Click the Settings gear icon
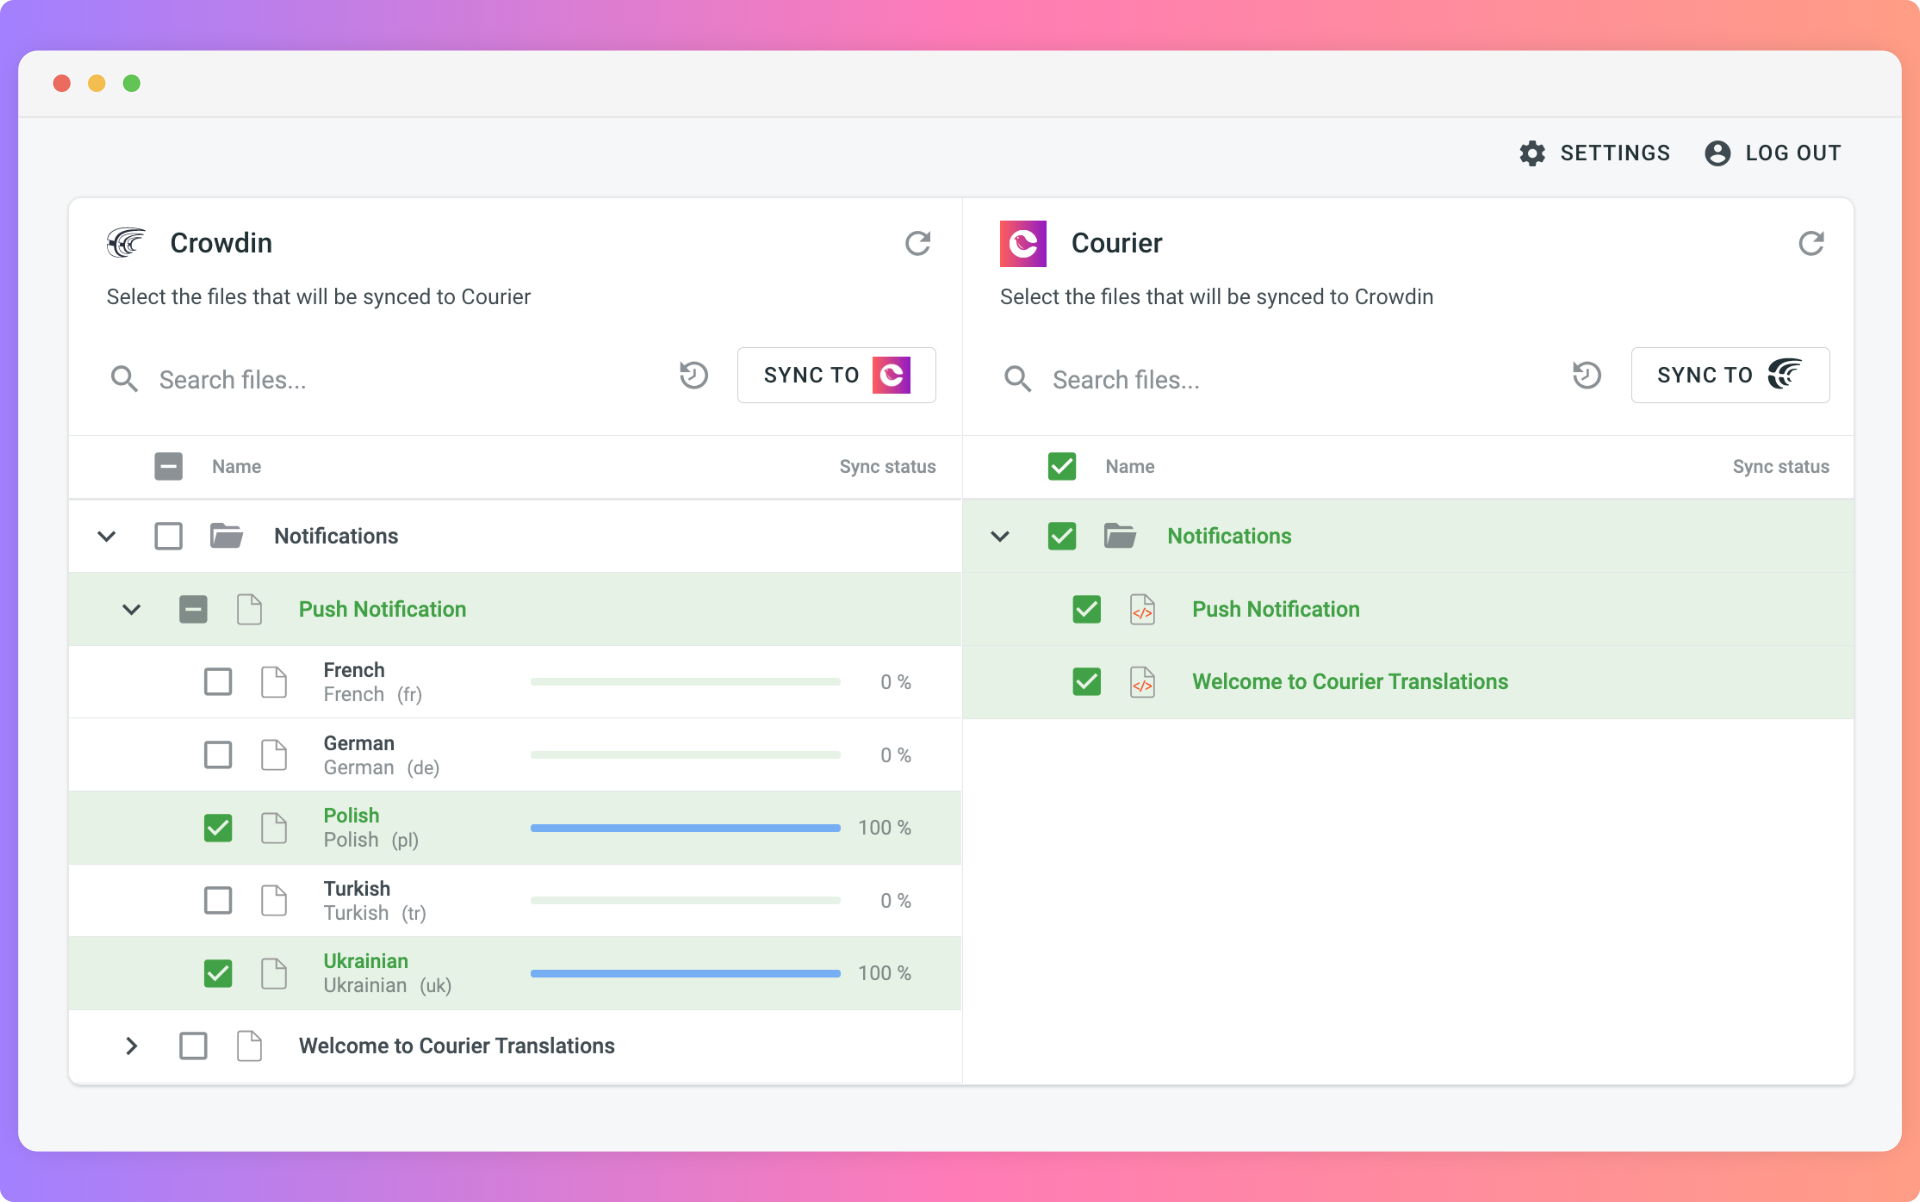This screenshot has height=1202, width=1920. pos(1532,153)
